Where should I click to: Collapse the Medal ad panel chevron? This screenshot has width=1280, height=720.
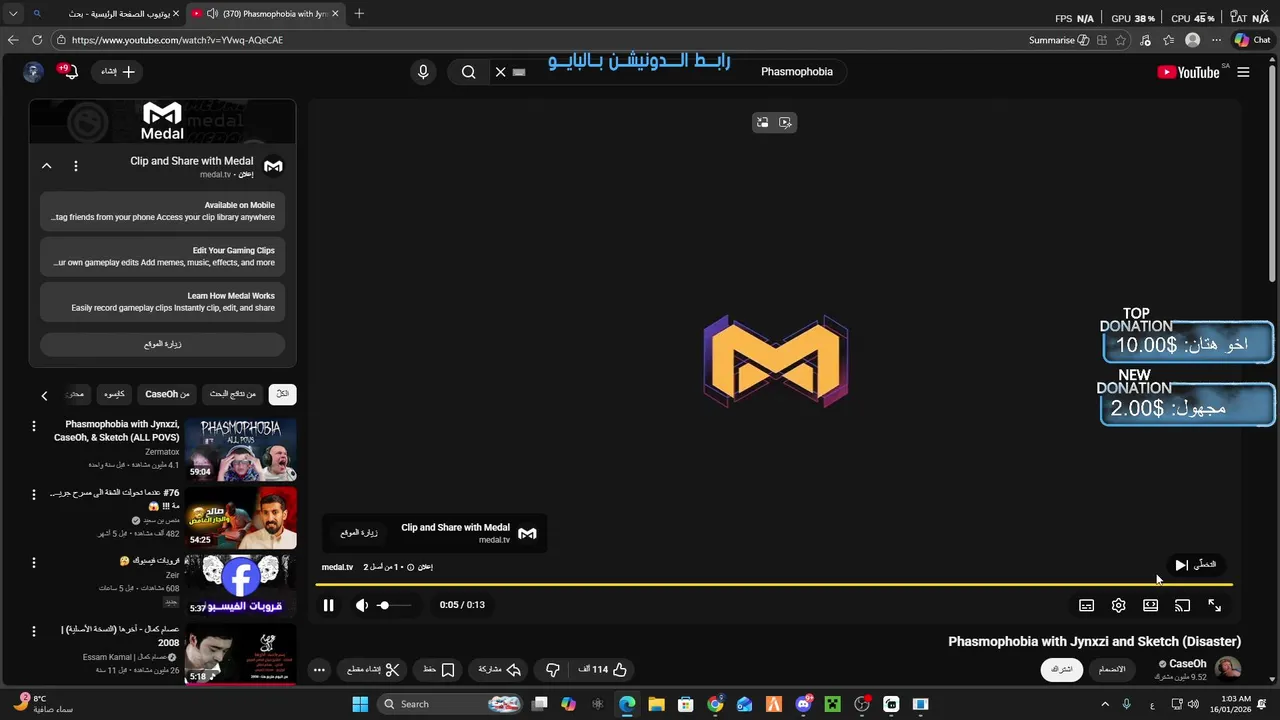tap(46, 166)
